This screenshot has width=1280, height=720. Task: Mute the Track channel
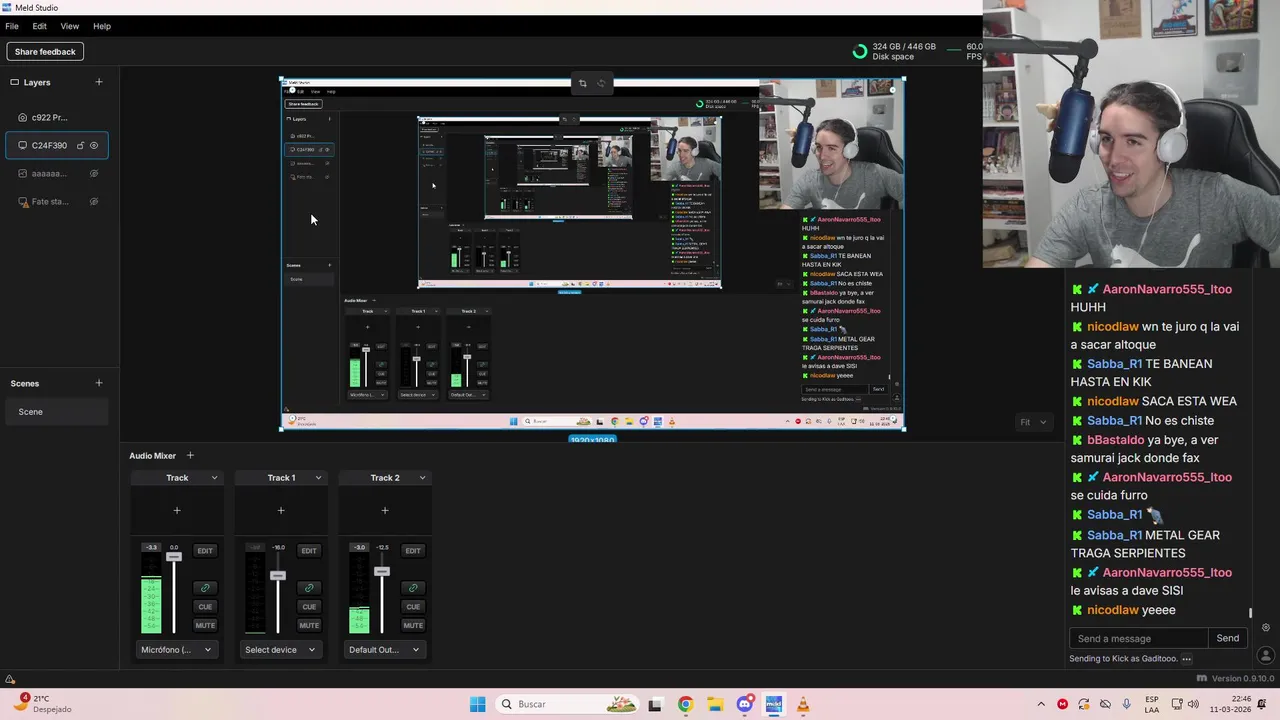click(x=205, y=626)
